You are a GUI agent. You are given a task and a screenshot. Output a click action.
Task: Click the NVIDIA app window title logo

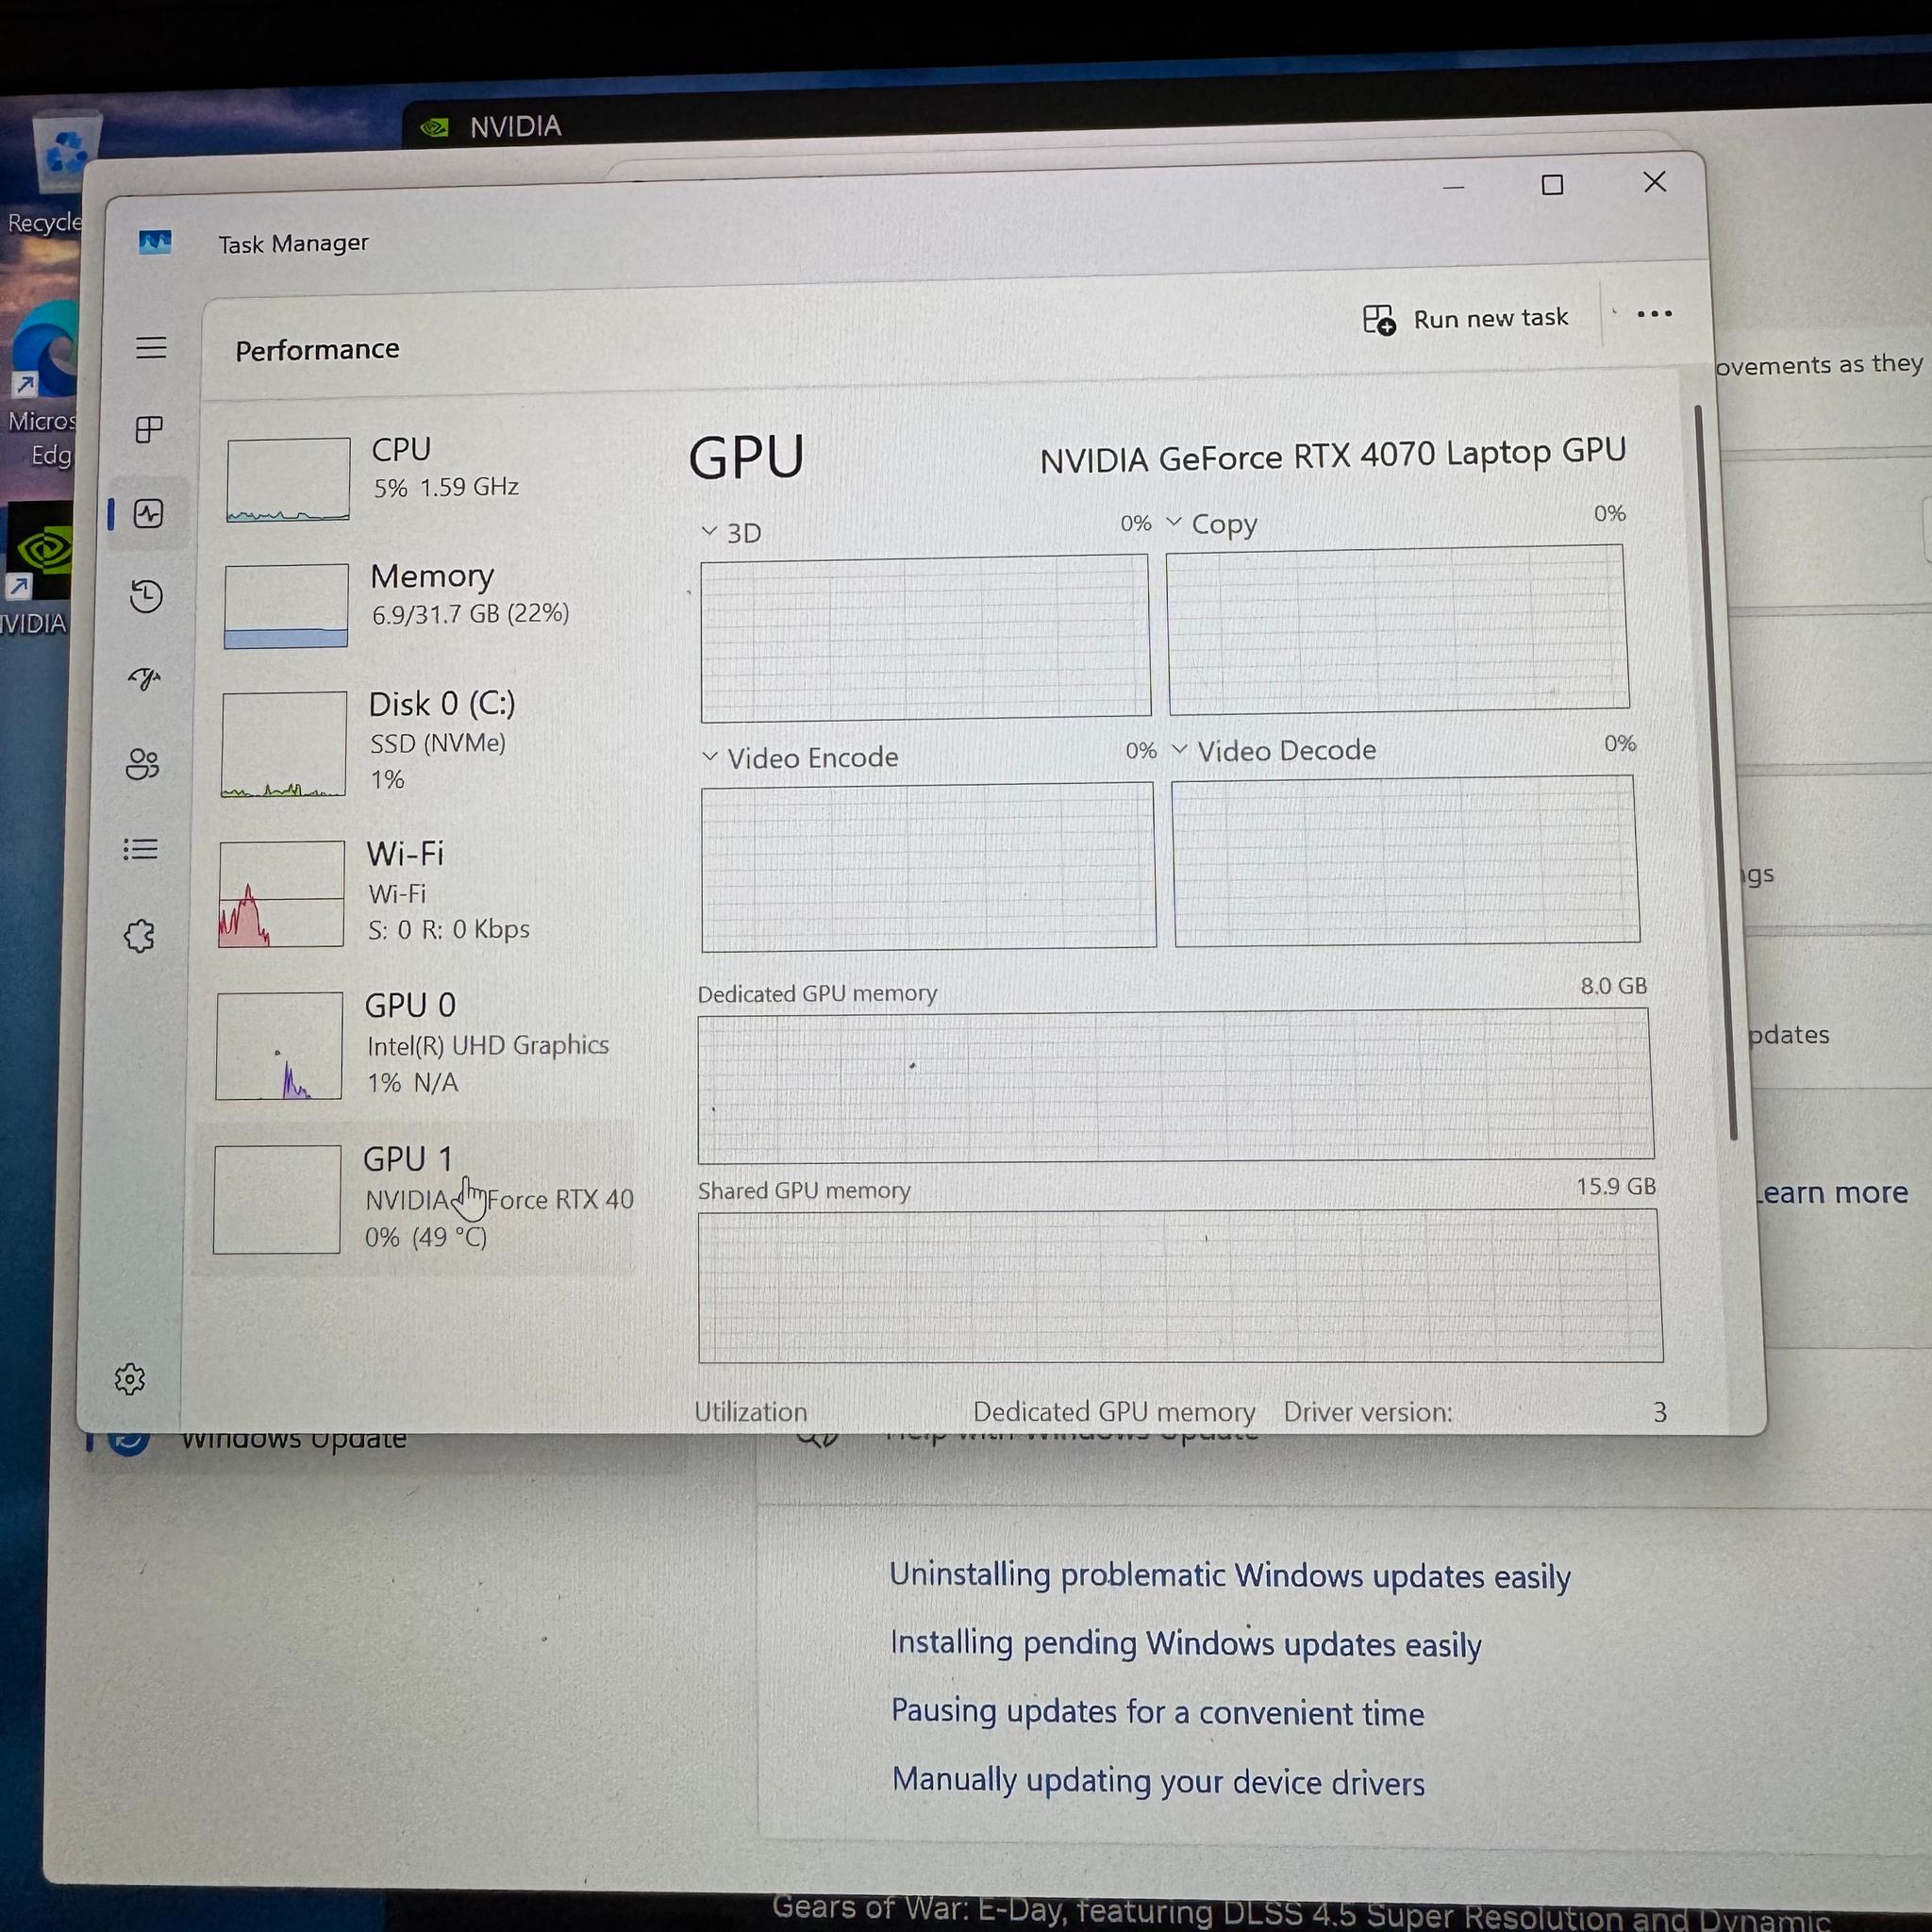[x=434, y=127]
